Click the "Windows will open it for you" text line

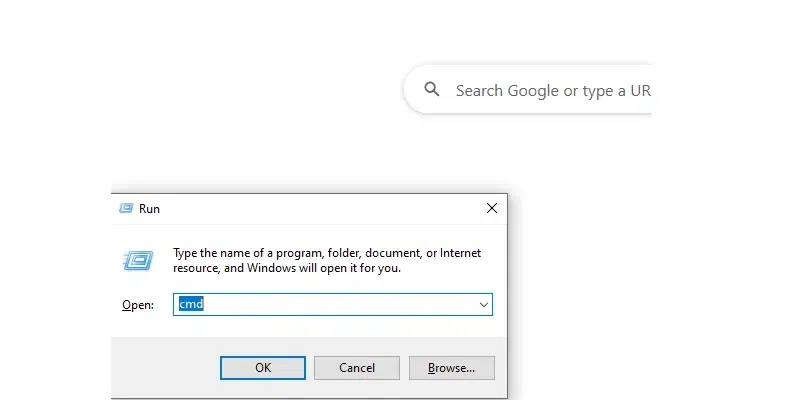point(287,268)
